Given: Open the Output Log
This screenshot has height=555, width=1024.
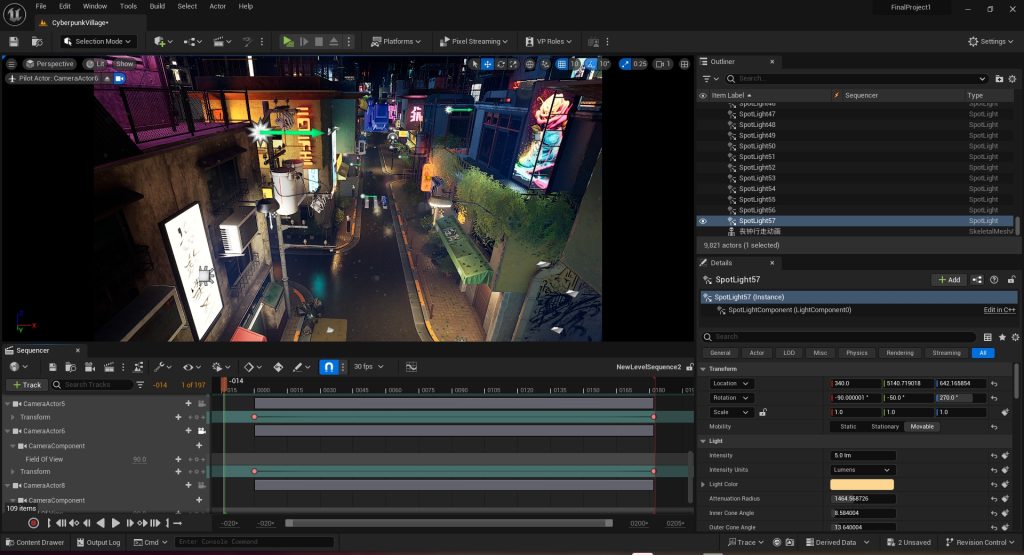Looking at the screenshot, I should click(x=99, y=543).
